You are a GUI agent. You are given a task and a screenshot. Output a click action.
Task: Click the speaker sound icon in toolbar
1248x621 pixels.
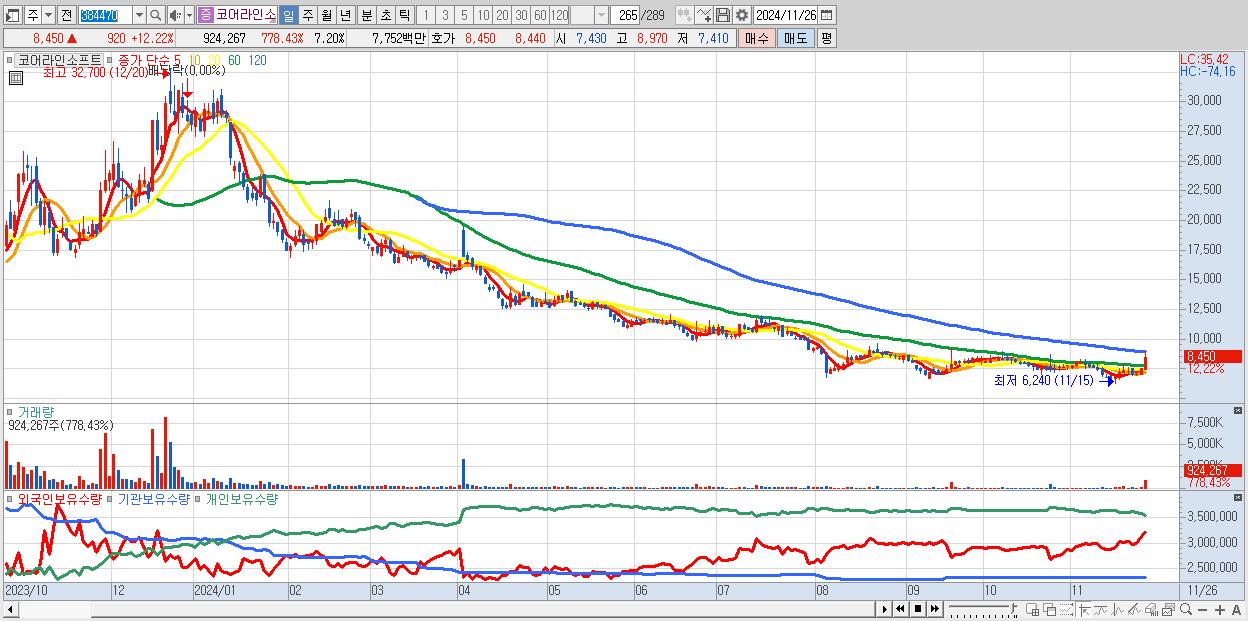(x=175, y=15)
